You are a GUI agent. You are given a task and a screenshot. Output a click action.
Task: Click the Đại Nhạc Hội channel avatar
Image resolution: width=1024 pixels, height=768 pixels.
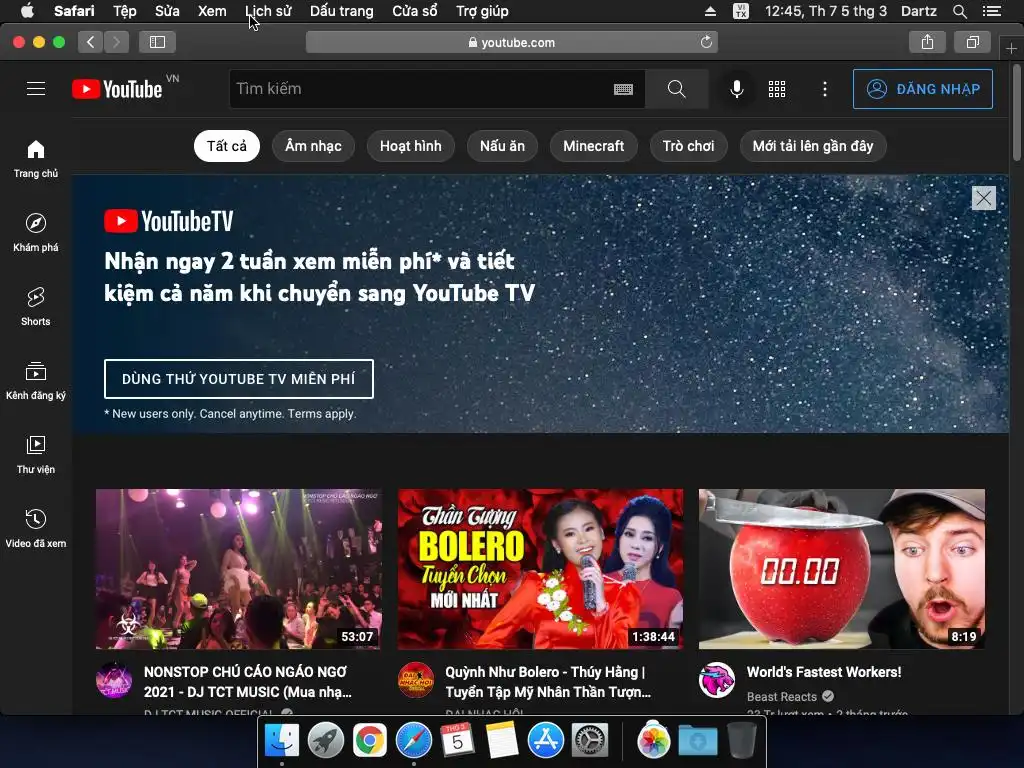pos(415,680)
